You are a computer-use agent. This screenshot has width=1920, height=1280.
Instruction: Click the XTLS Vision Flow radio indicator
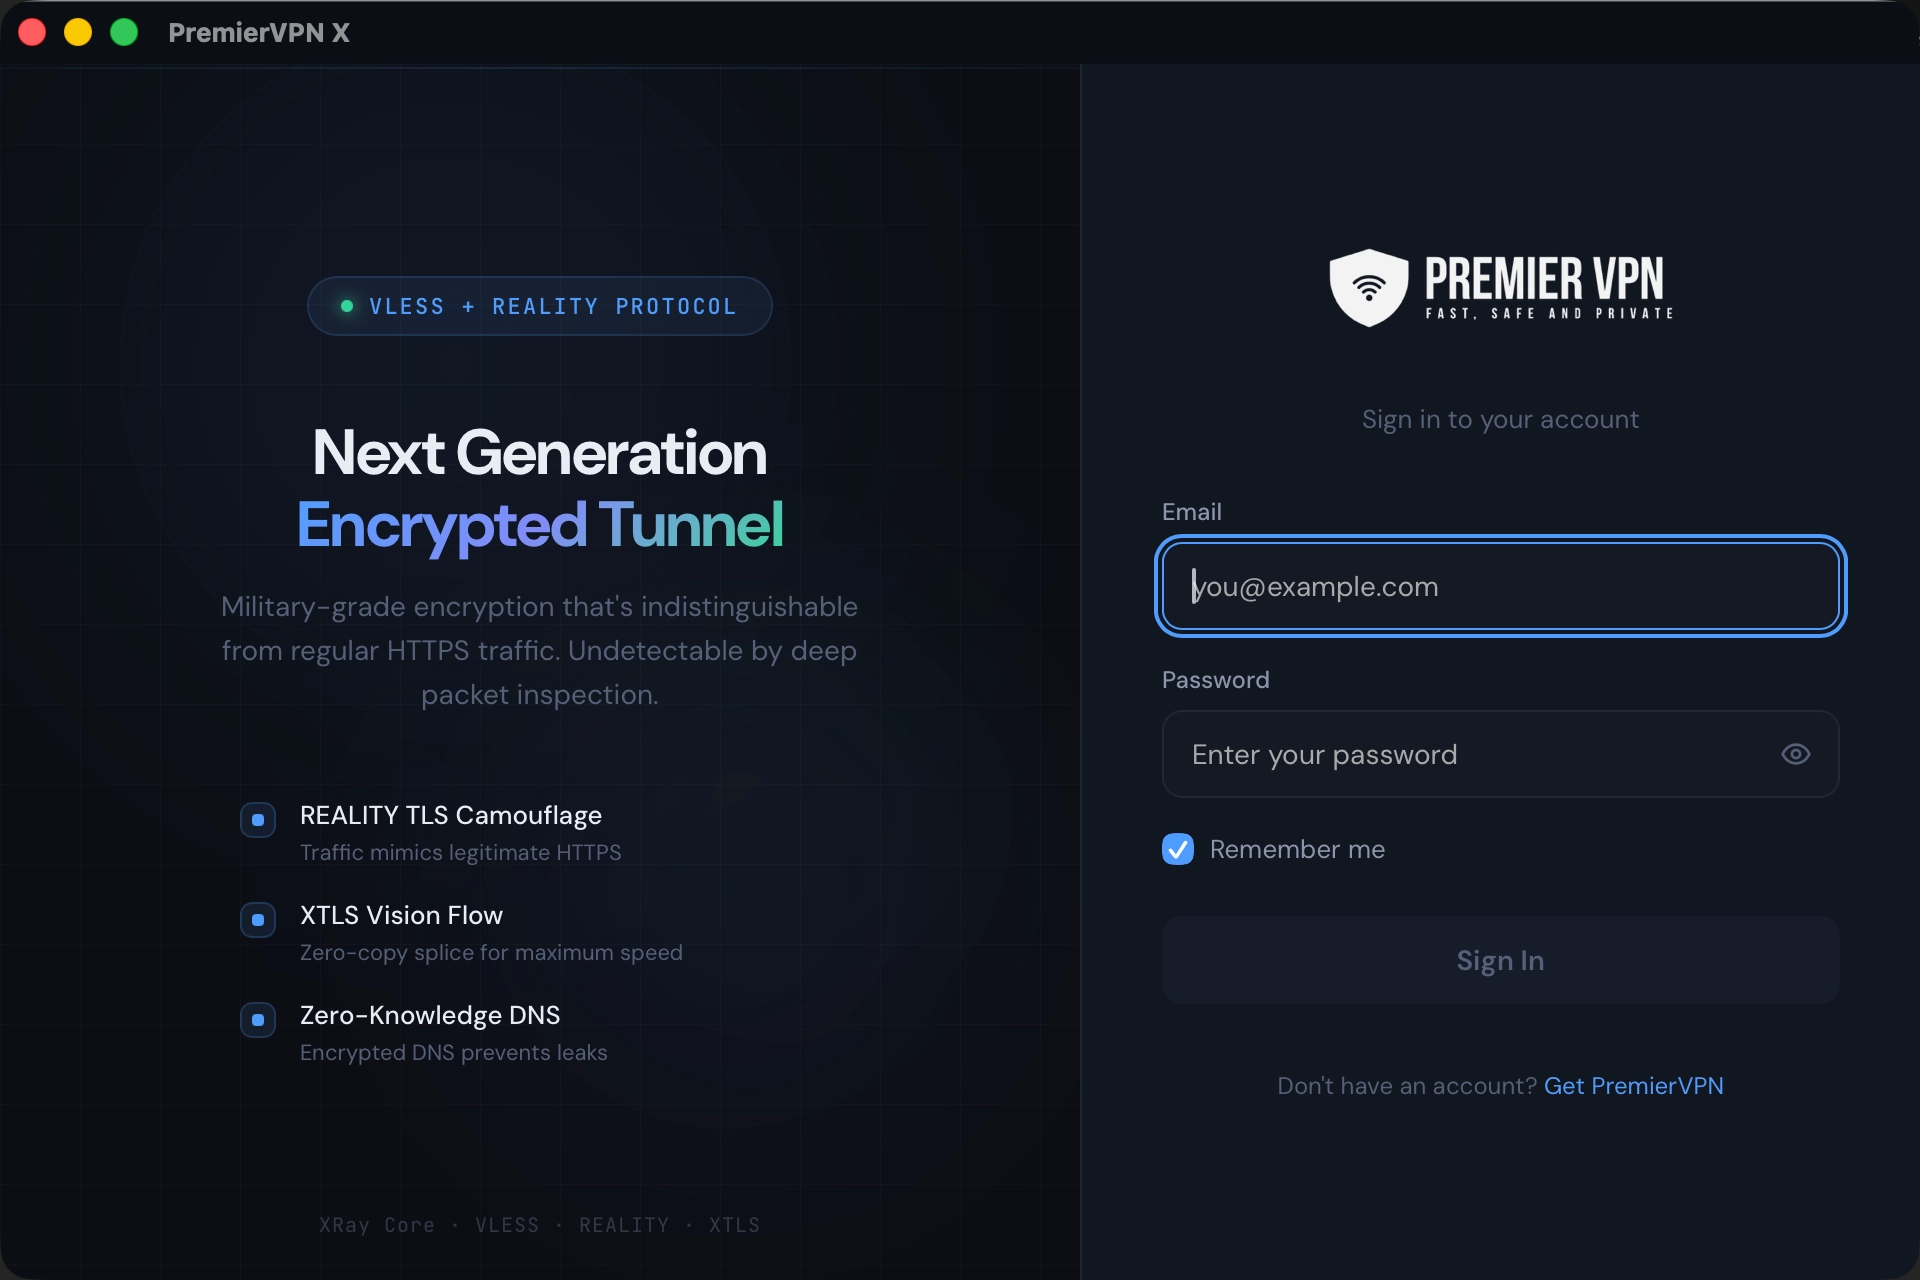[258, 920]
